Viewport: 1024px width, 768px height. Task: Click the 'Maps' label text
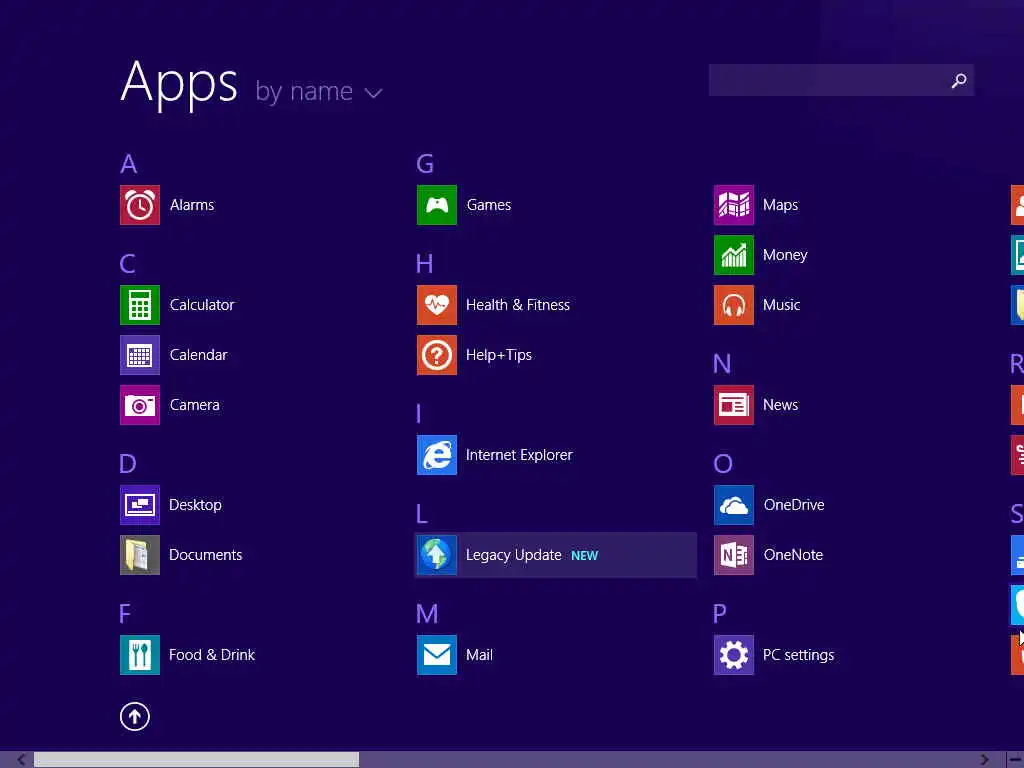click(780, 205)
